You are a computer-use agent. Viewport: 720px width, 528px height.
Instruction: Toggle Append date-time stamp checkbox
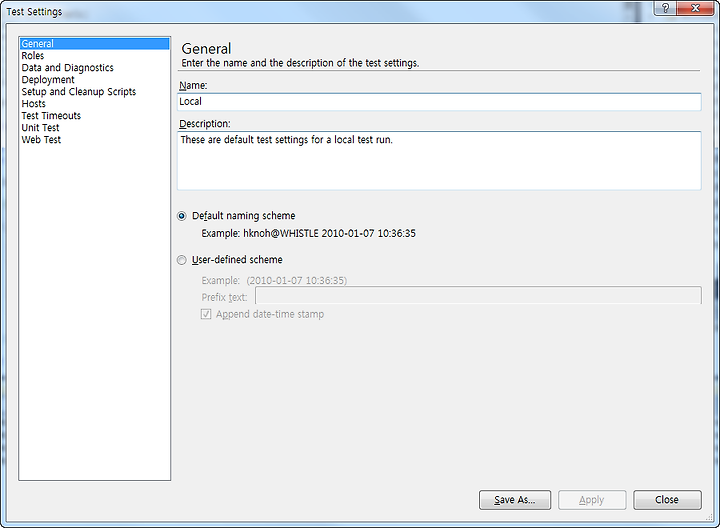click(206, 314)
